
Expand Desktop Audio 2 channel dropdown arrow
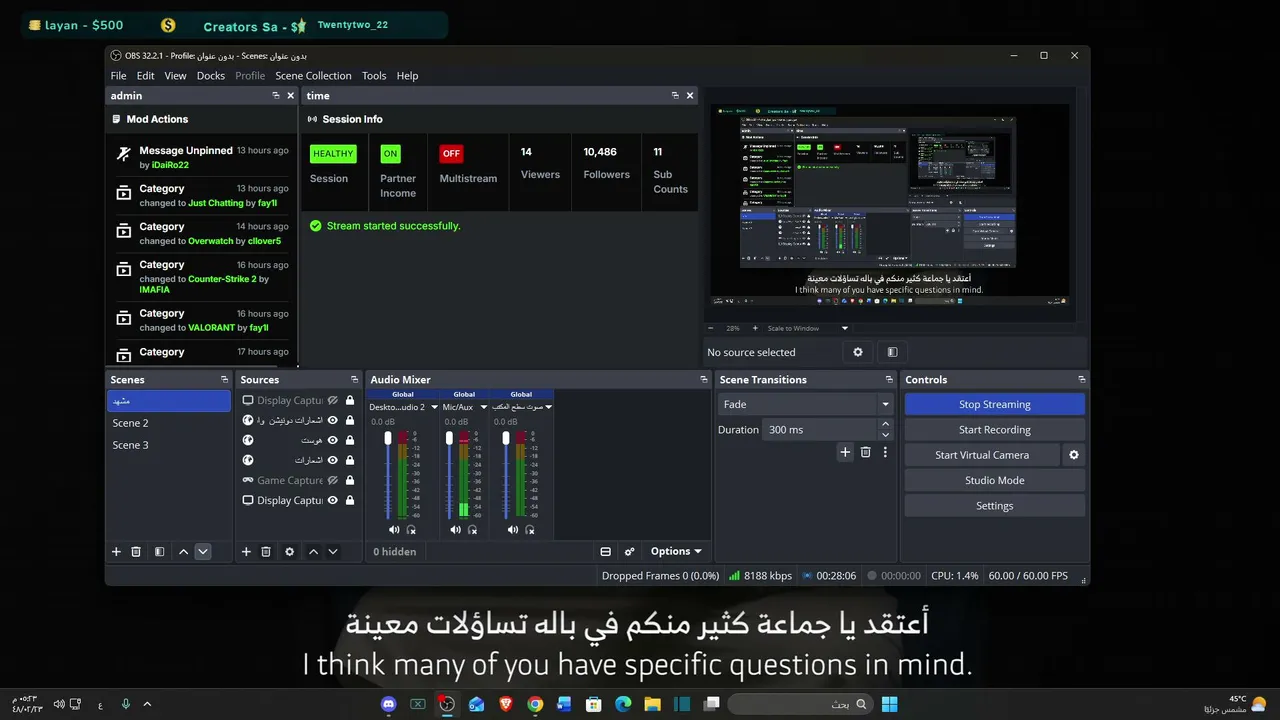click(x=434, y=407)
